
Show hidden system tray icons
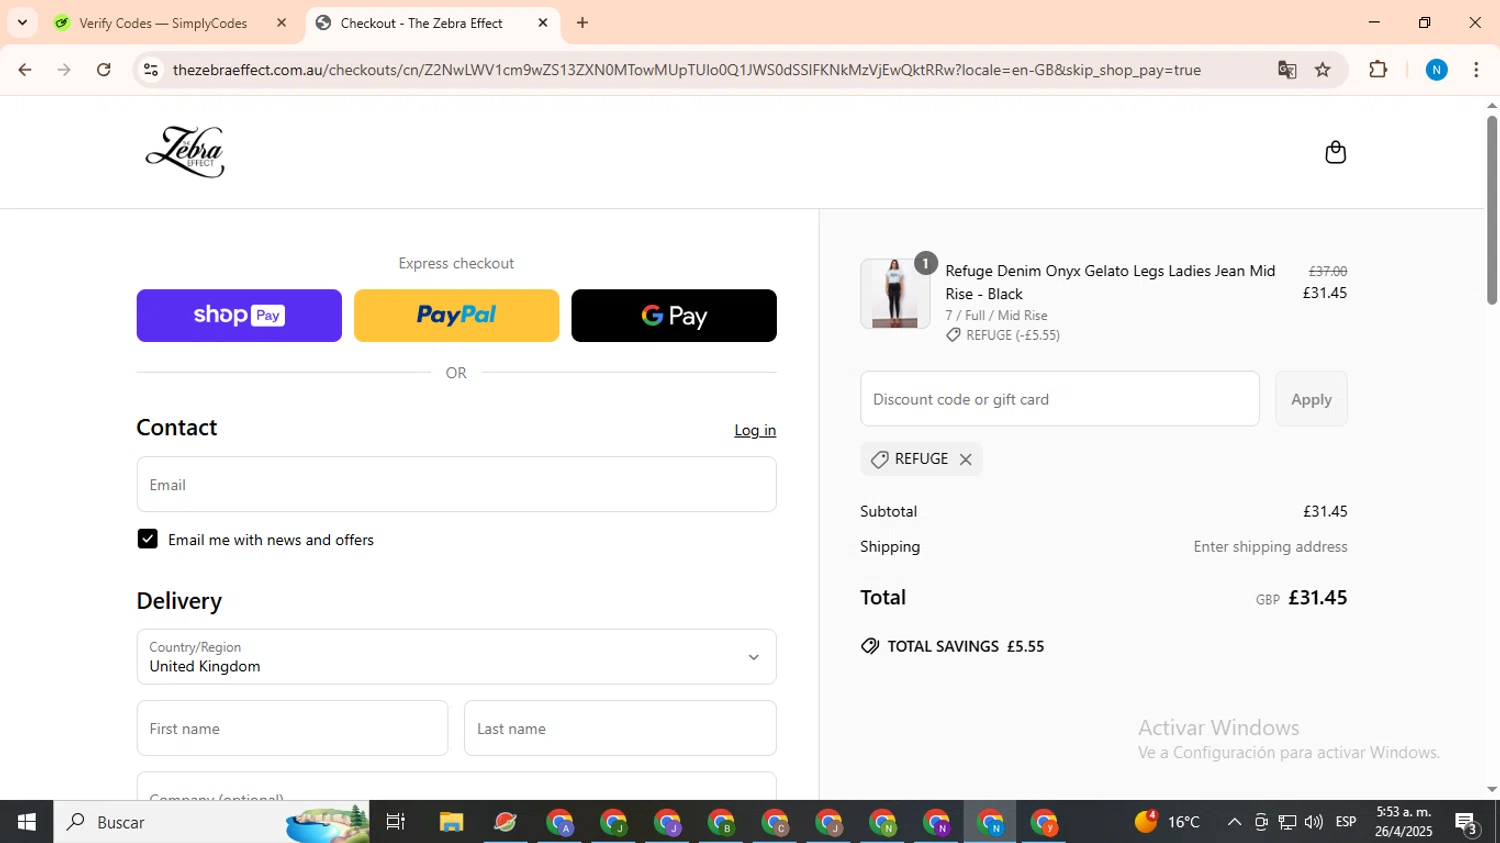click(x=1234, y=822)
